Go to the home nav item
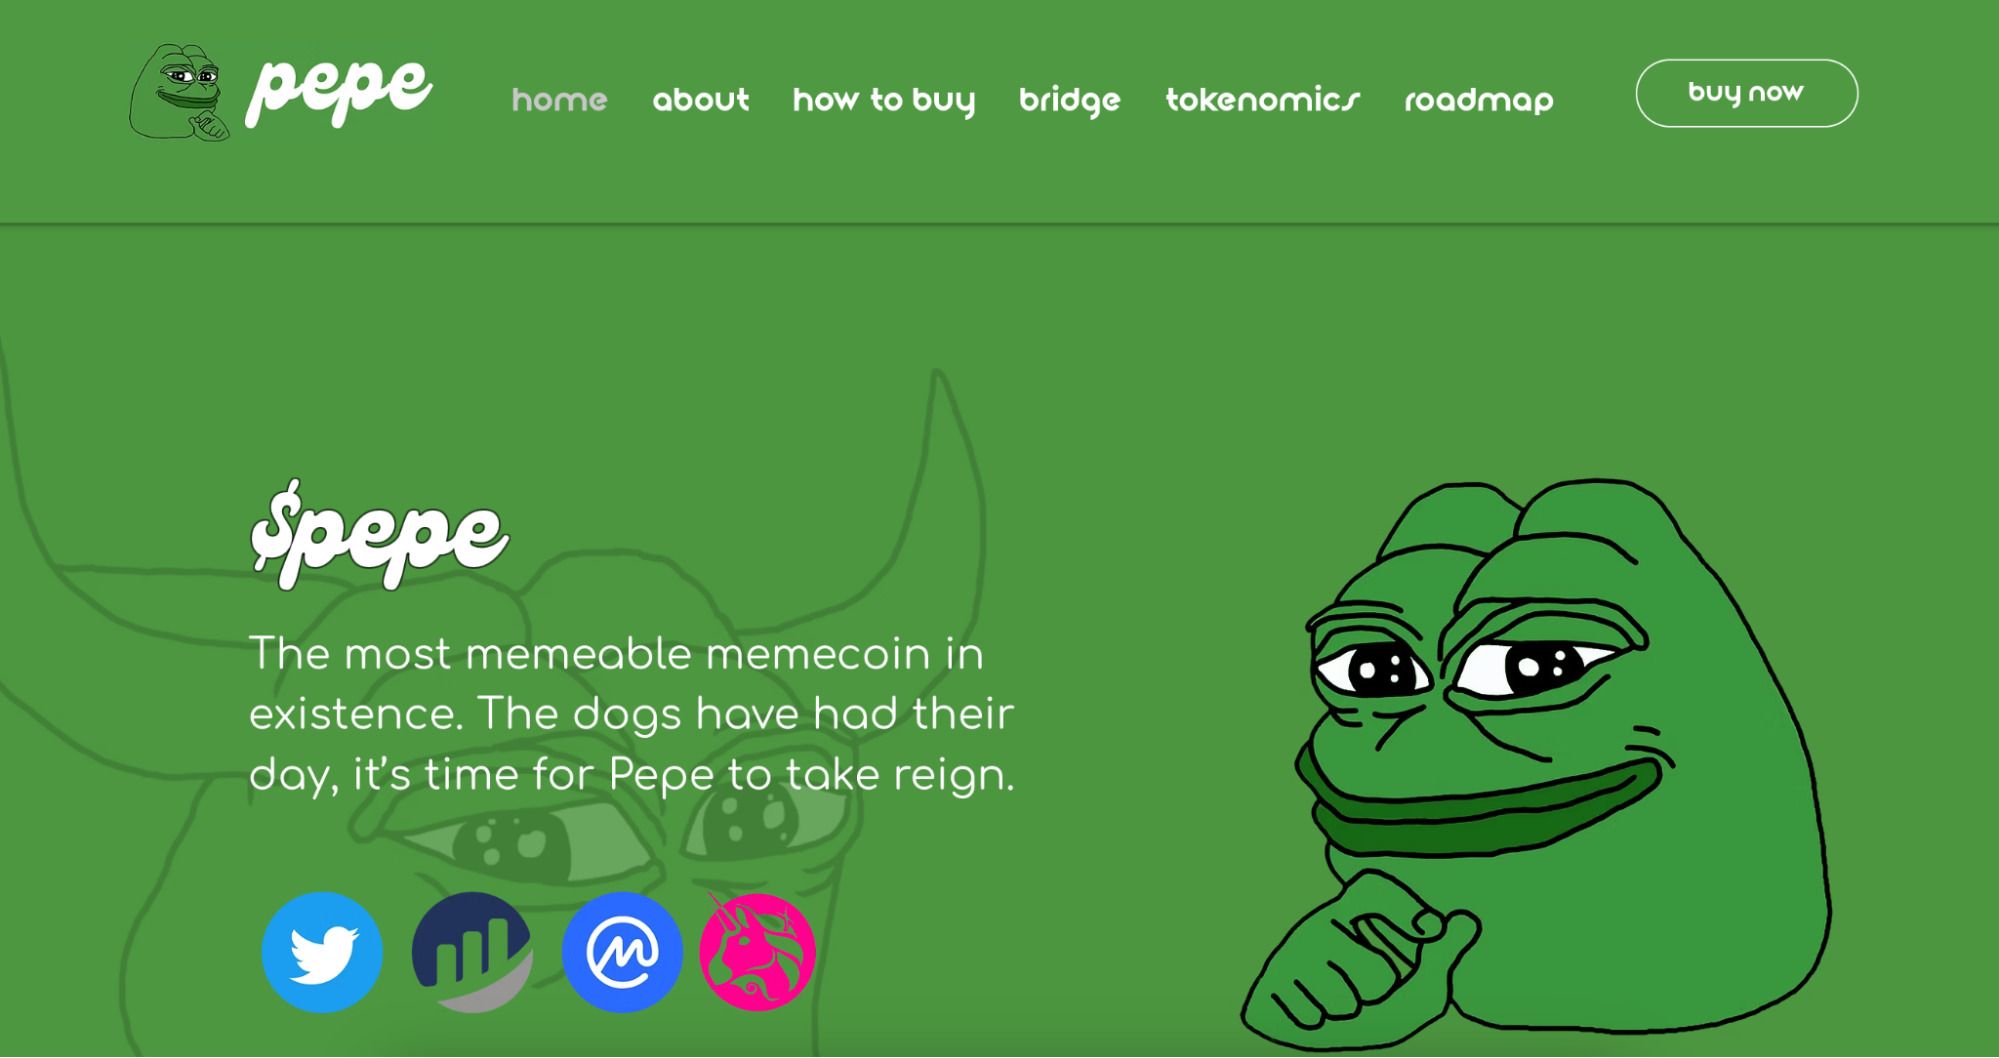1999x1058 pixels. [x=560, y=100]
